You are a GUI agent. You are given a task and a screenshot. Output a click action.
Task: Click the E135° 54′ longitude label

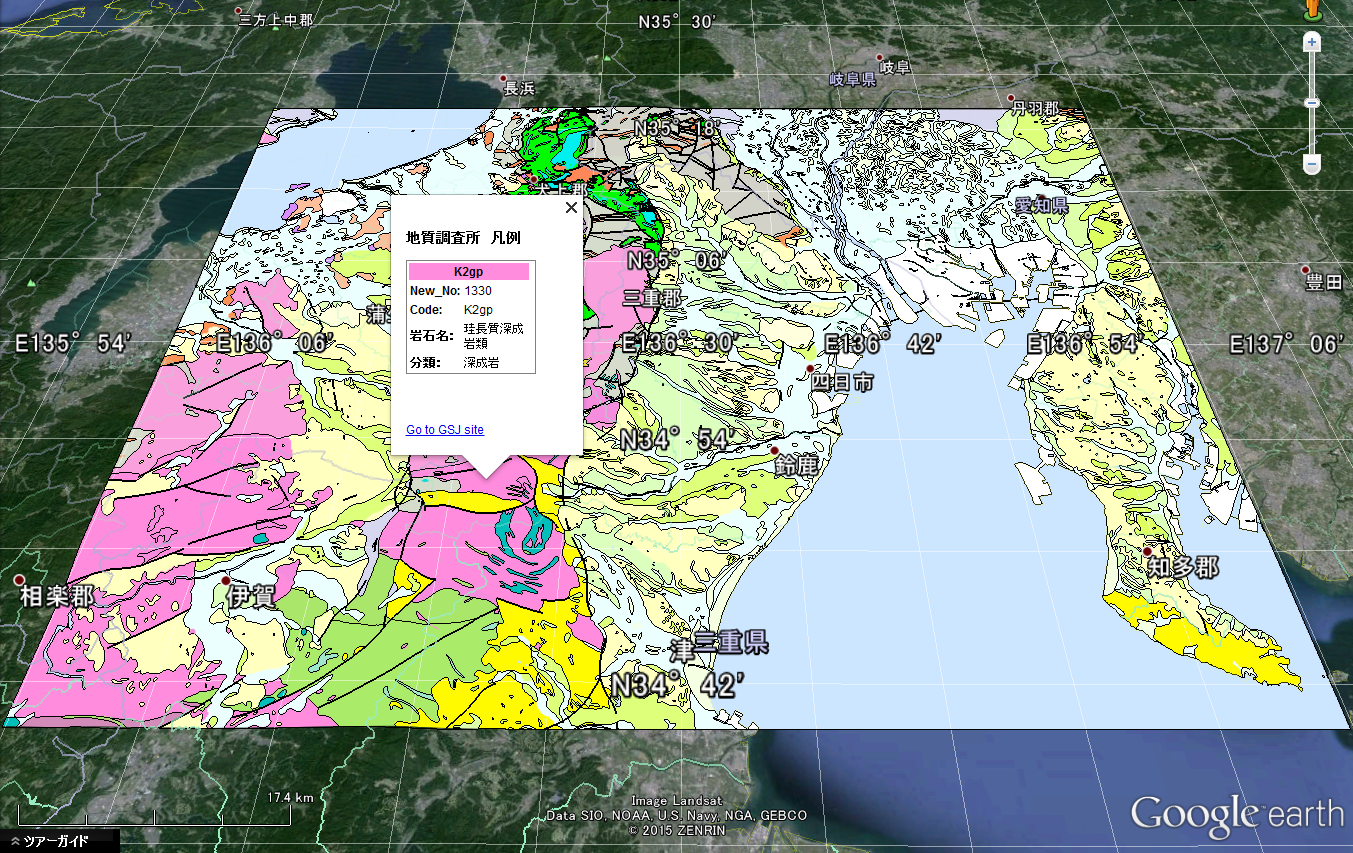tap(73, 344)
